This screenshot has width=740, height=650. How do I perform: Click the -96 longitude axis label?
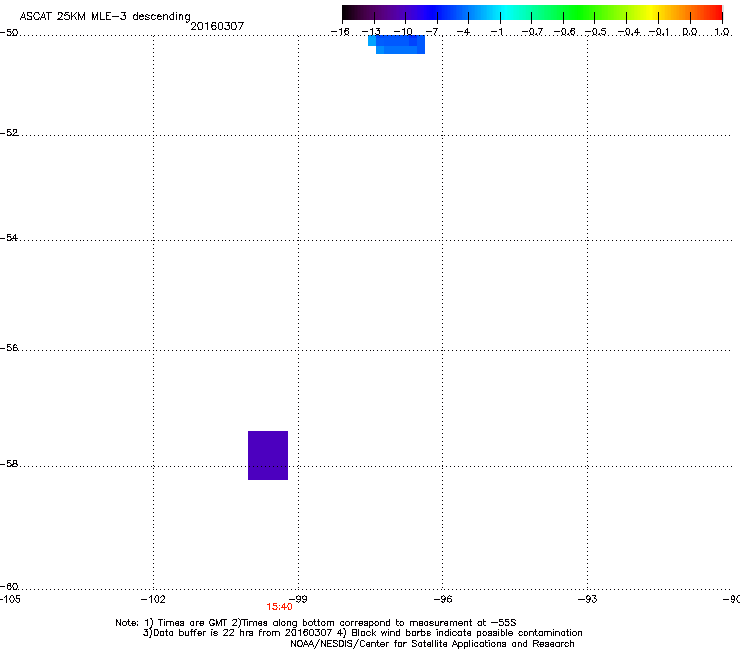[443, 599]
